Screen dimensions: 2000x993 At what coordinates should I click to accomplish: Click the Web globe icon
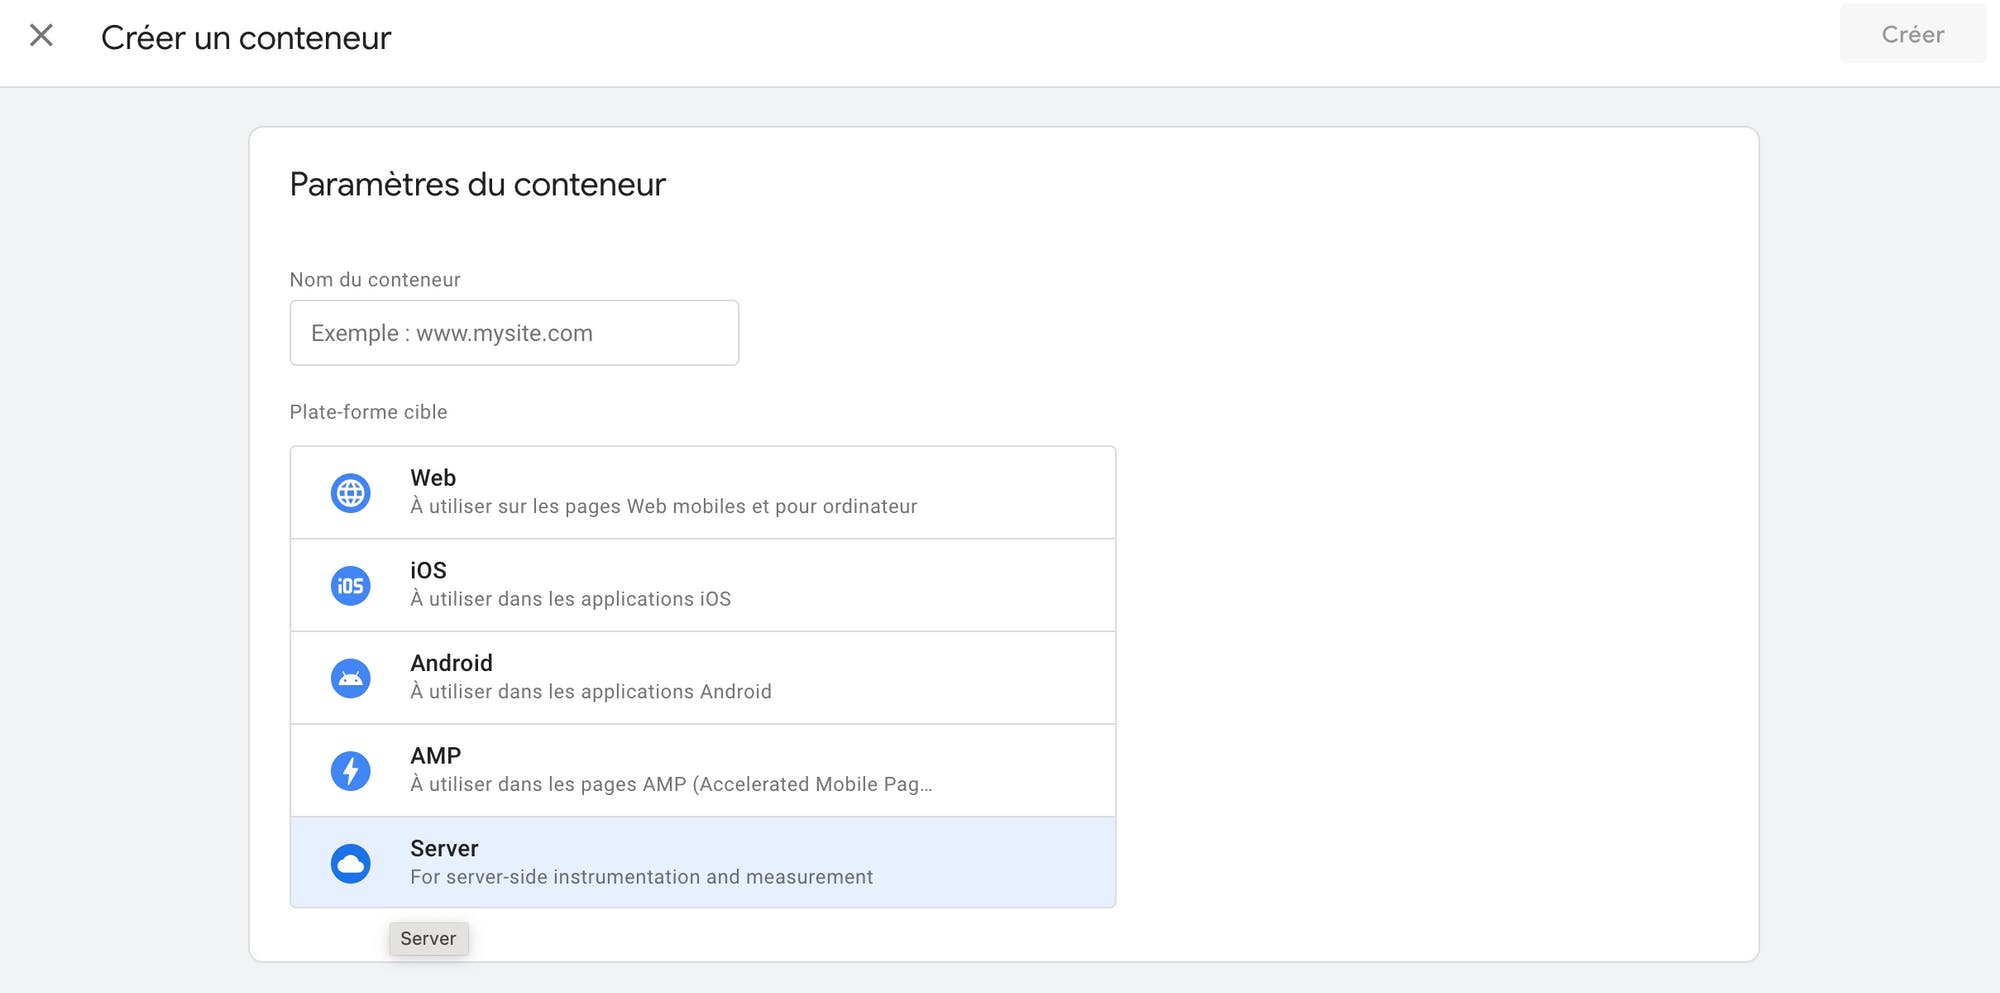351,493
